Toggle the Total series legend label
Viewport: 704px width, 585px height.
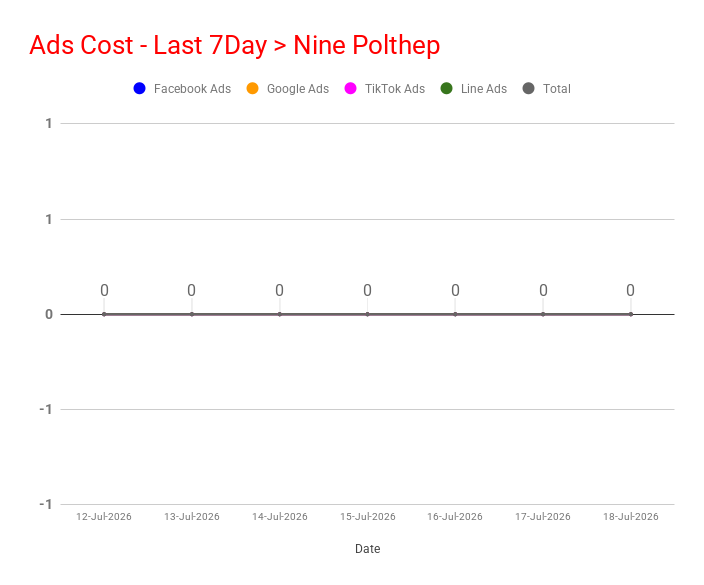pyautogui.click(x=557, y=89)
